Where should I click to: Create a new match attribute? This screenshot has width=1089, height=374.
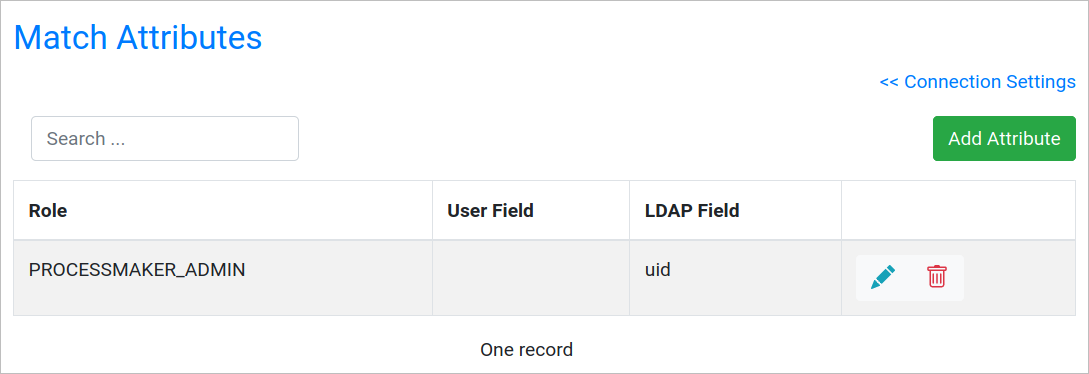pyautogui.click(x=1004, y=138)
